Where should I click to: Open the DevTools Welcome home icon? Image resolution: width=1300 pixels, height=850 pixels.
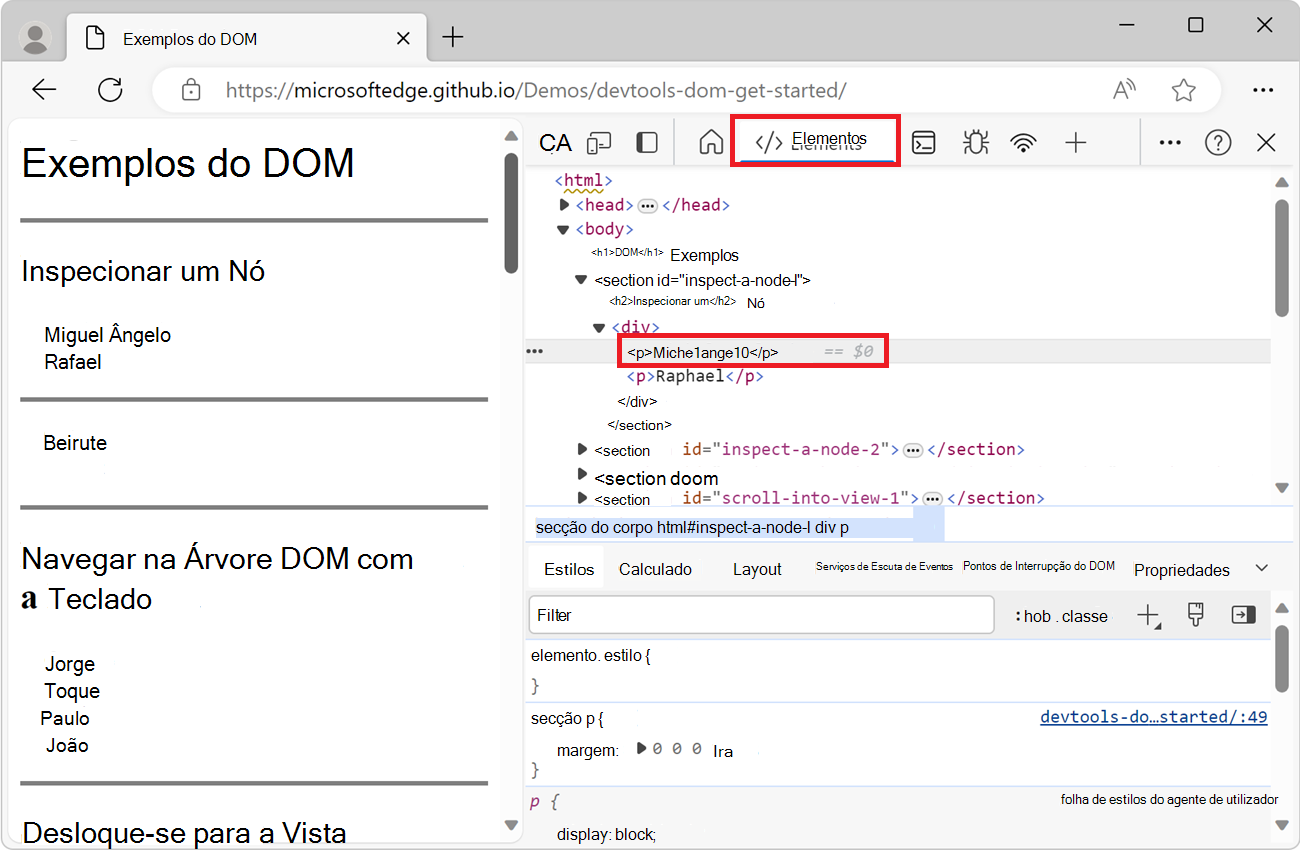710,143
